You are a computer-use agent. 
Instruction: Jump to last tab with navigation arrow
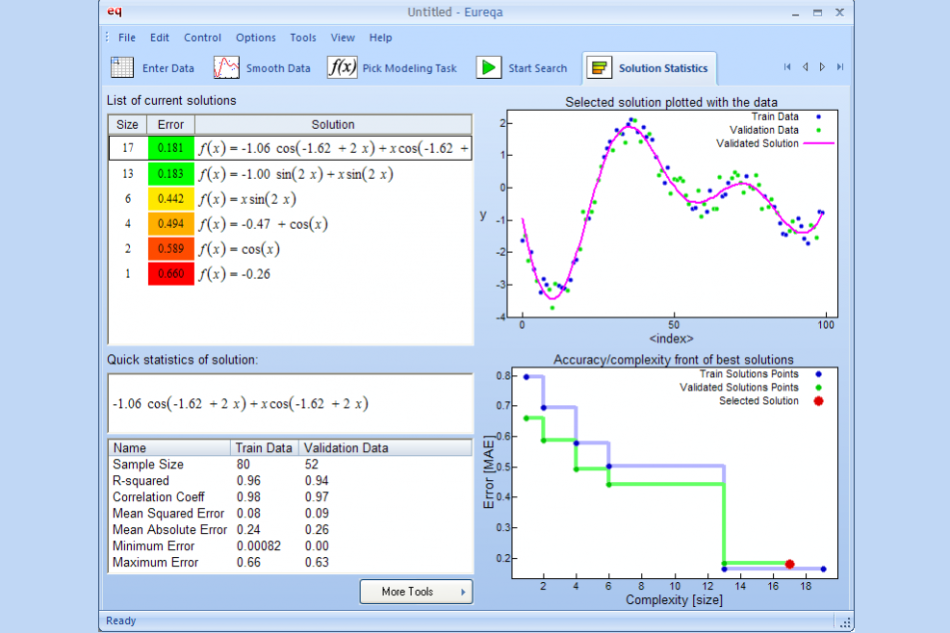click(x=839, y=67)
